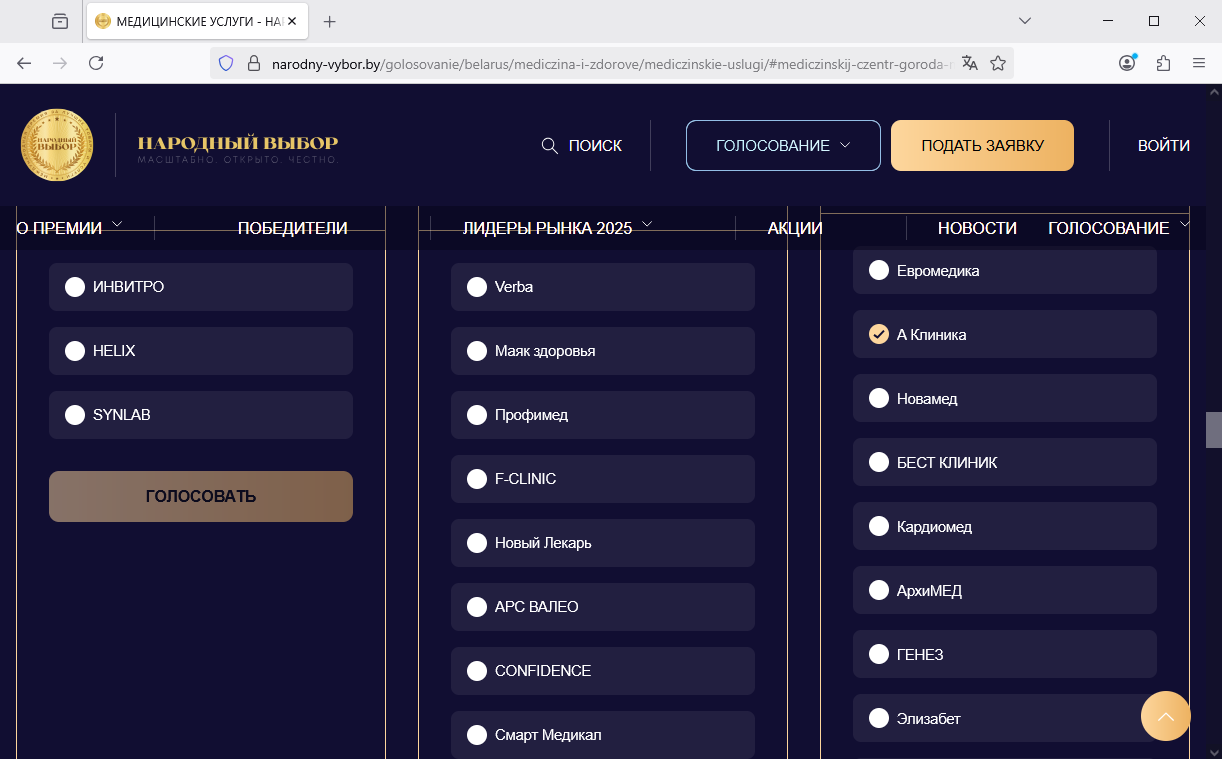Click the ПОДАТЬ ЗАЯВКУ button
Image resolution: width=1222 pixels, height=759 pixels.
[982, 146]
